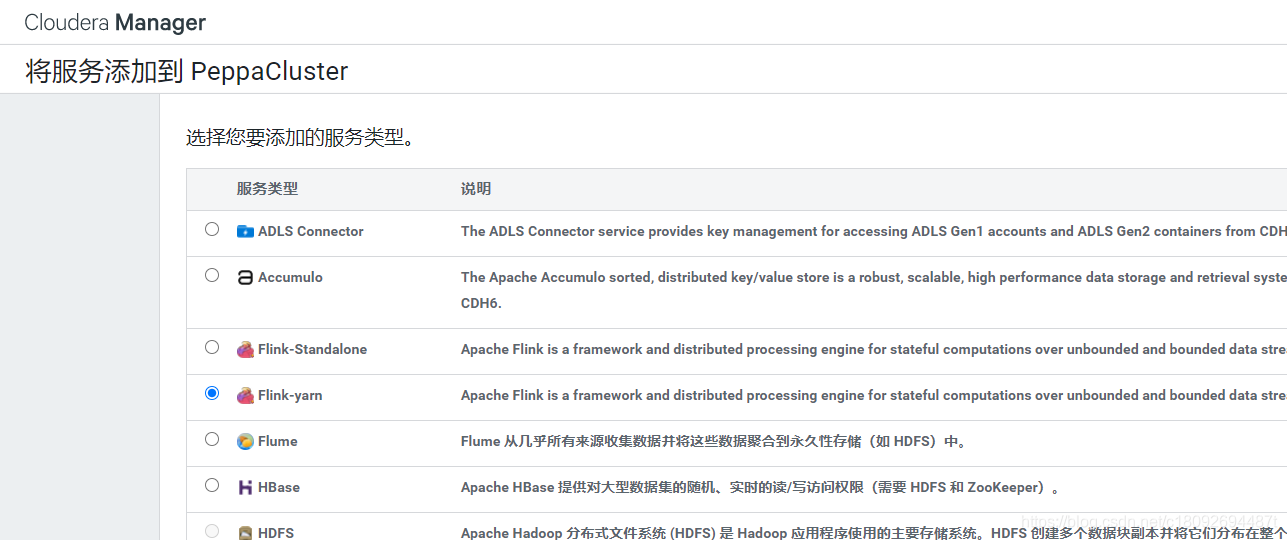Click the ADLS Connector service icon
Image resolution: width=1287 pixels, height=540 pixels.
coord(245,231)
